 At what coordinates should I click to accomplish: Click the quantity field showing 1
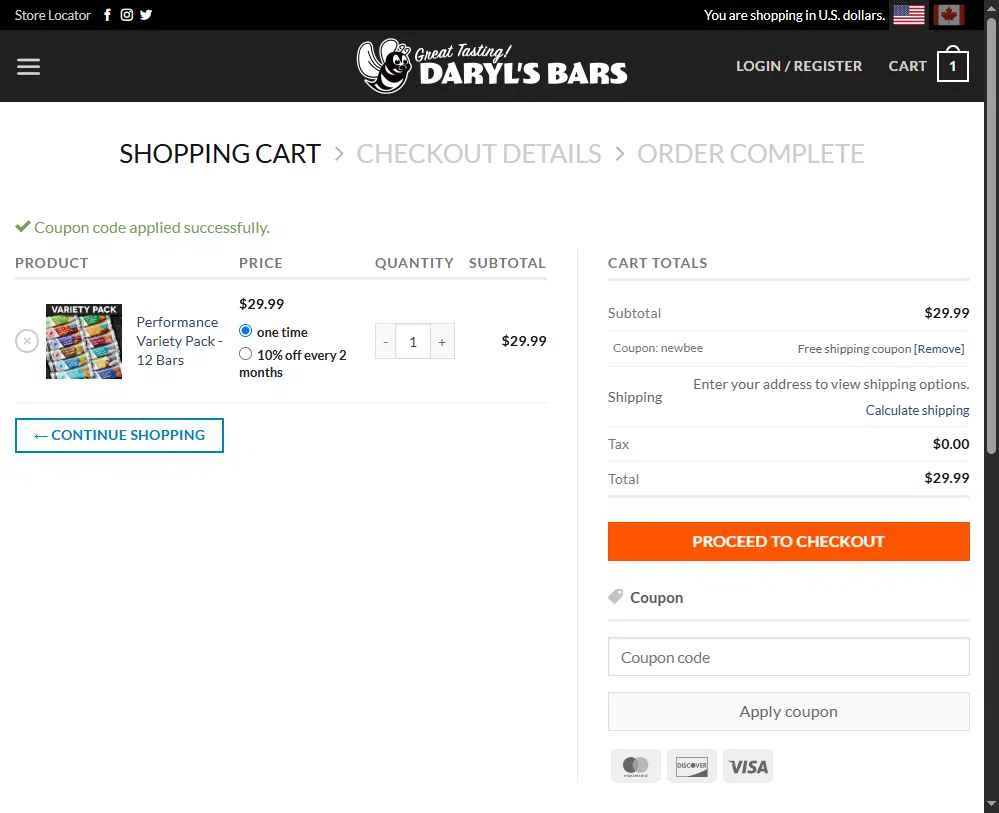click(x=413, y=342)
